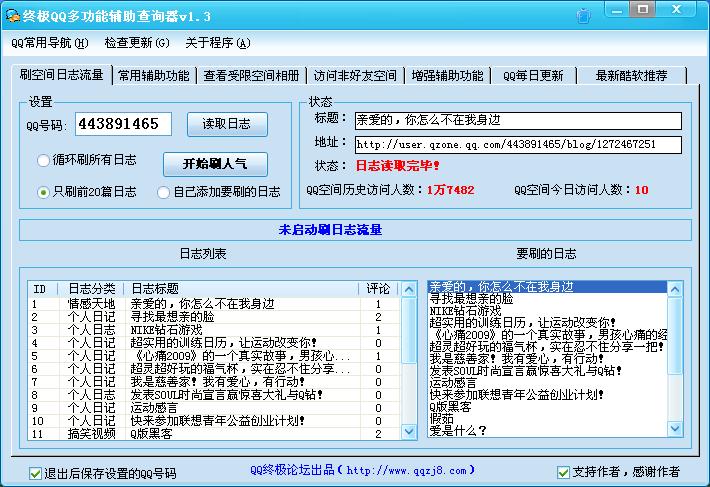The width and height of the screenshot is (710, 487).
Task: Click down arrow of 日志列表 scrollbar
Action: pos(409,431)
